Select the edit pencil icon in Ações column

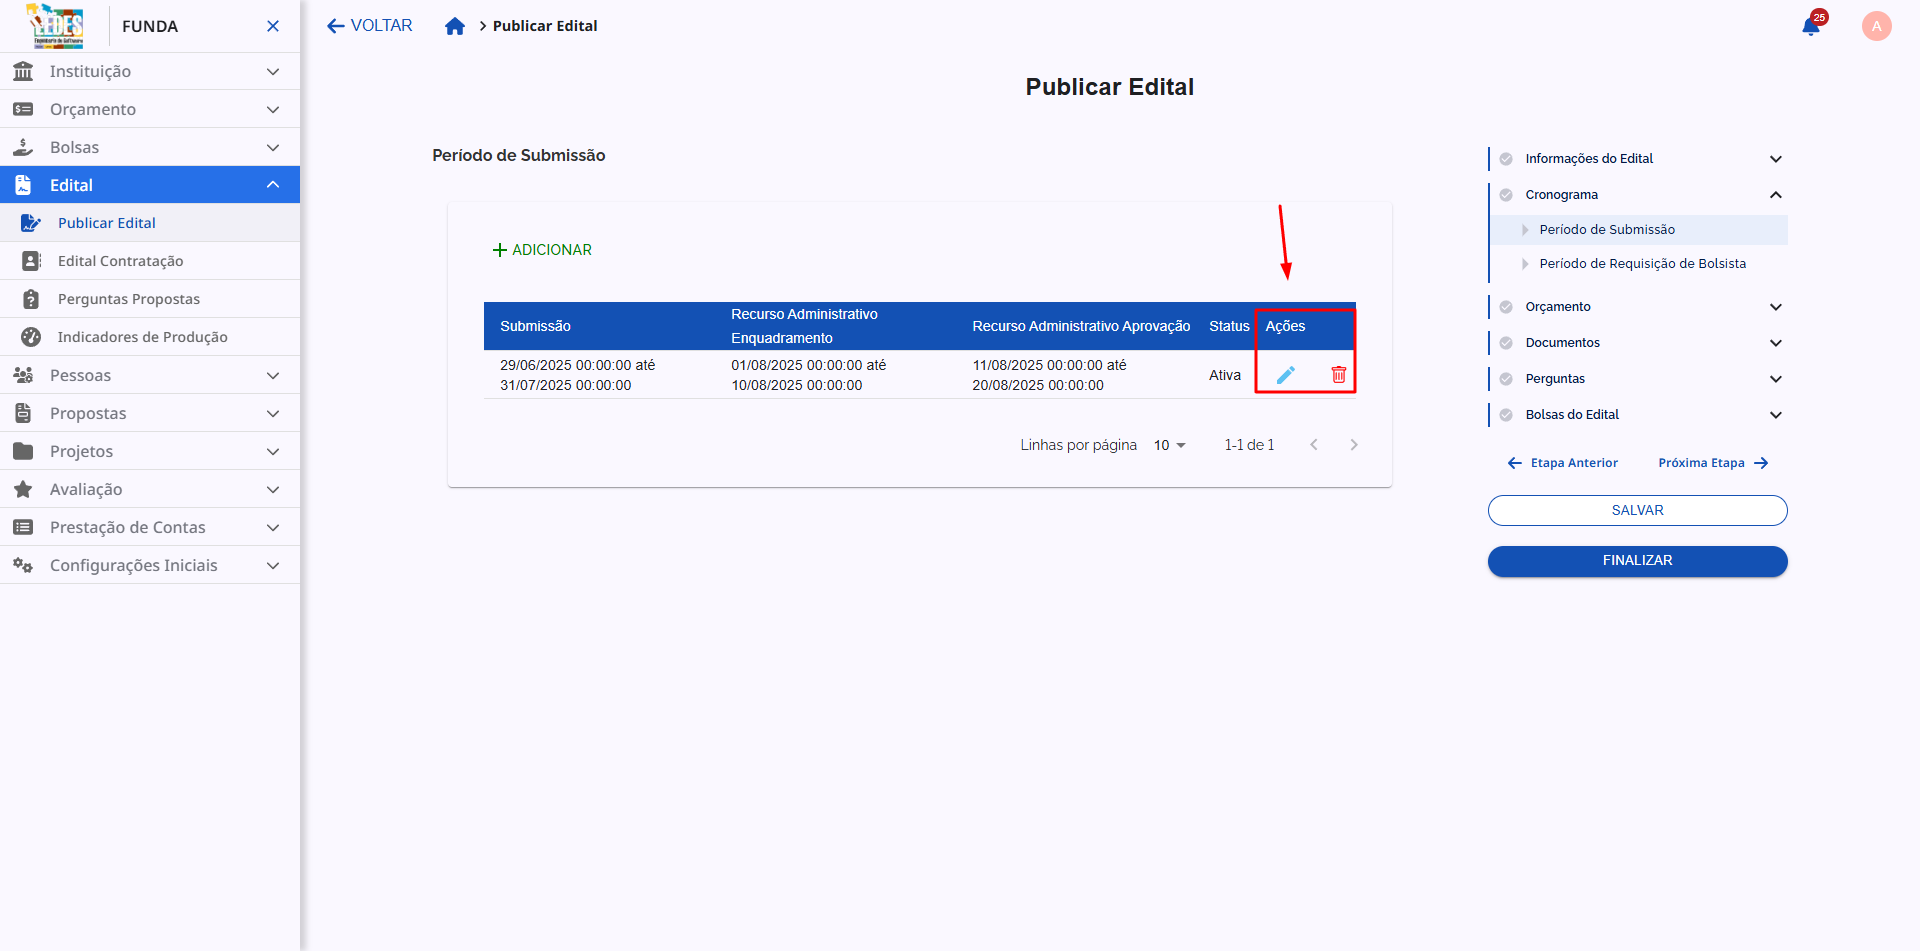click(1286, 374)
